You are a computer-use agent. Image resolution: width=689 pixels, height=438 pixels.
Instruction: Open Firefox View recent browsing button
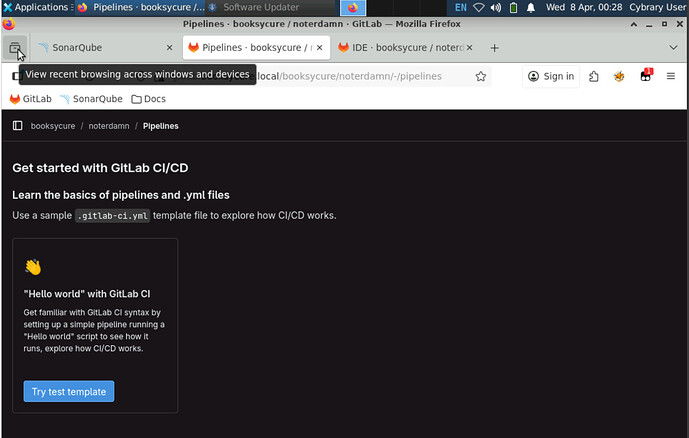(x=15, y=47)
